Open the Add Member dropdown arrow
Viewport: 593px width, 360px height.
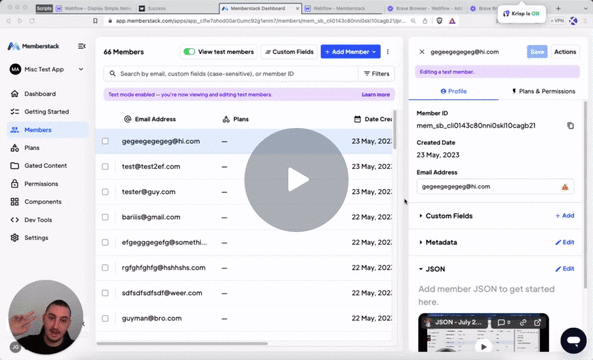tap(374, 52)
